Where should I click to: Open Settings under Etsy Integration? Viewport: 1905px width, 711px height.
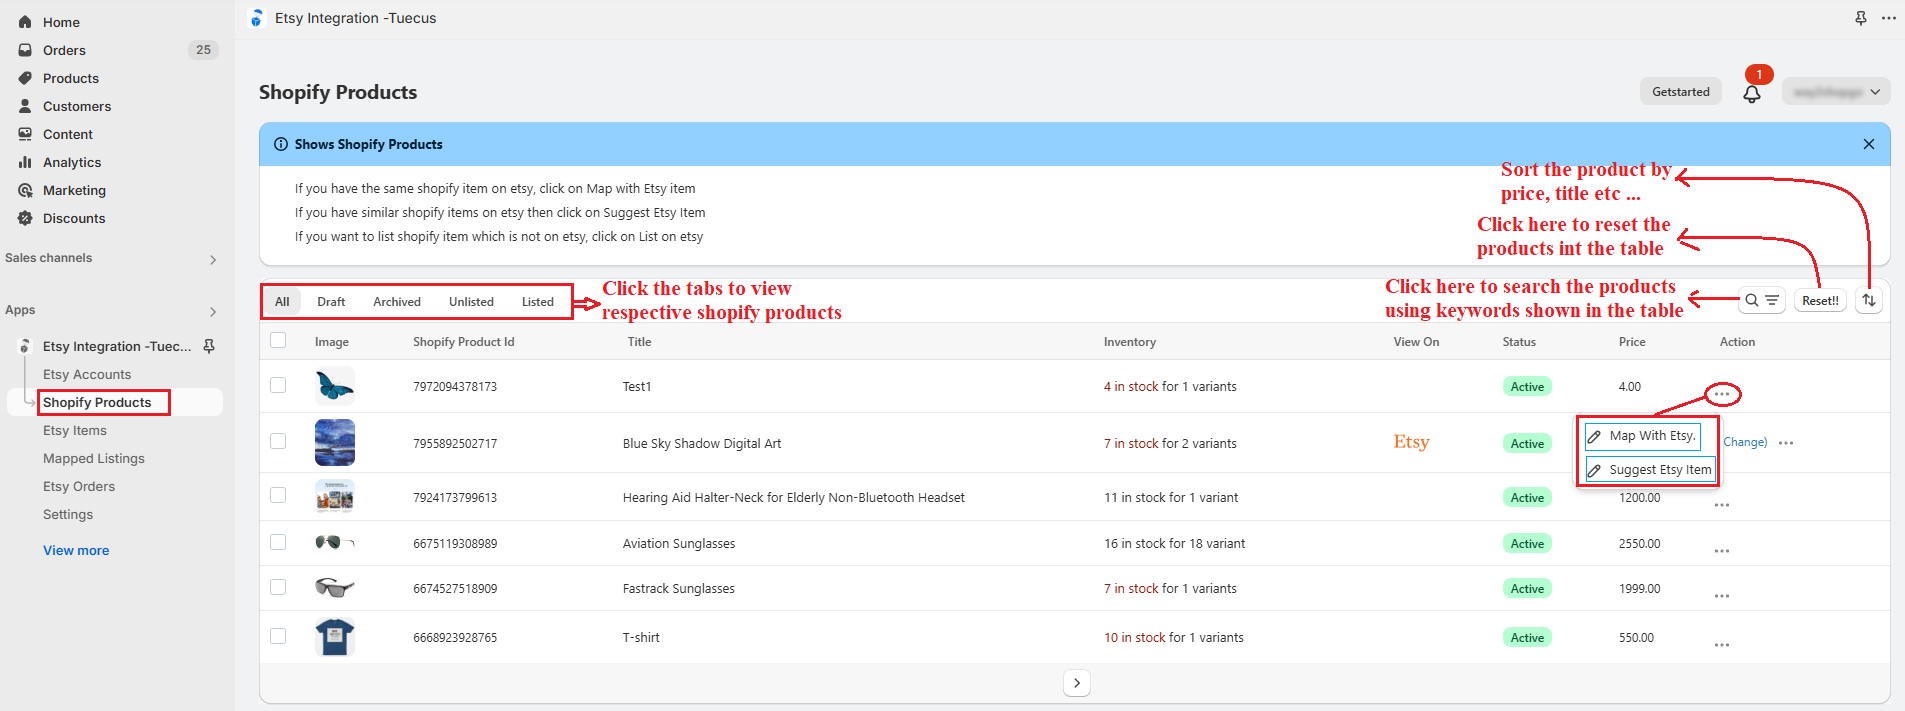[68, 514]
